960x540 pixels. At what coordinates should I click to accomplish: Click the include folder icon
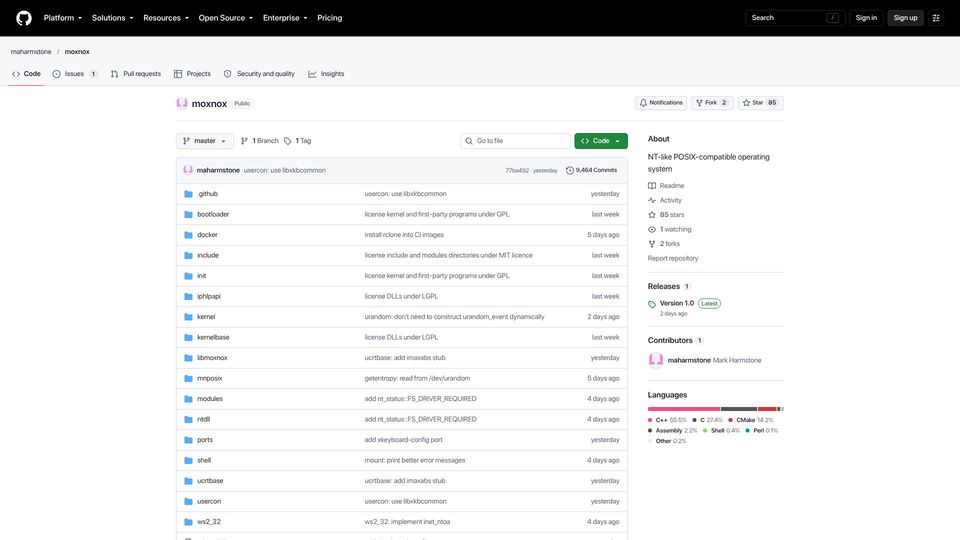pos(189,255)
